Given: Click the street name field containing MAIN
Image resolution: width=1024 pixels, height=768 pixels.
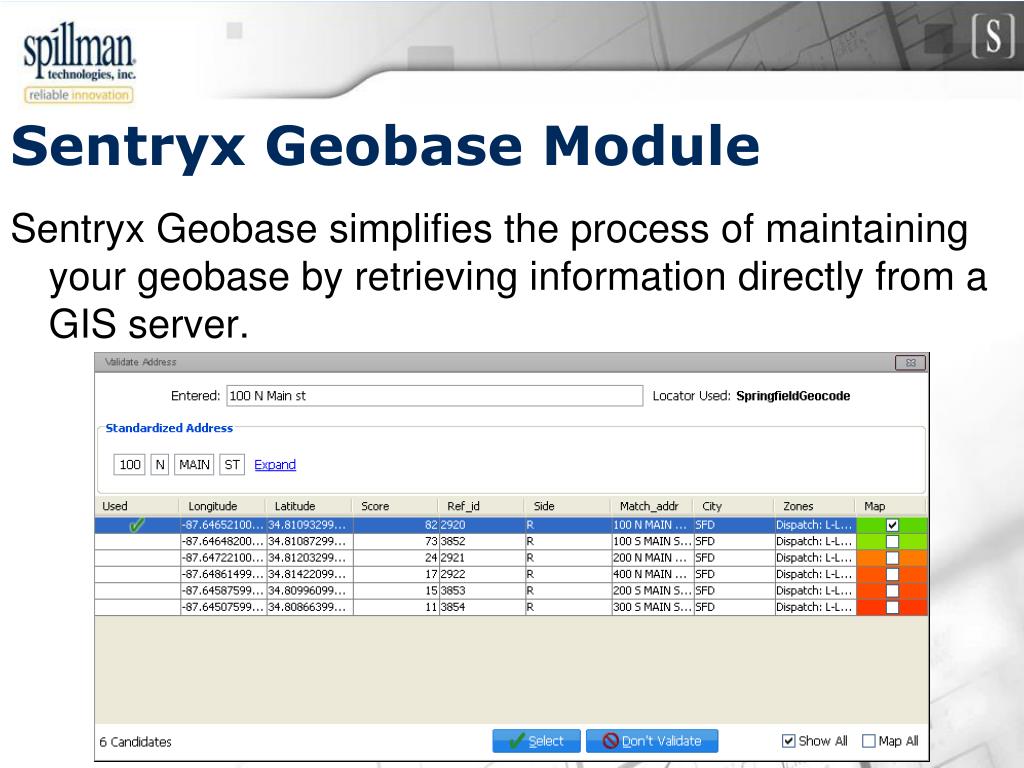Looking at the screenshot, I should click(194, 464).
